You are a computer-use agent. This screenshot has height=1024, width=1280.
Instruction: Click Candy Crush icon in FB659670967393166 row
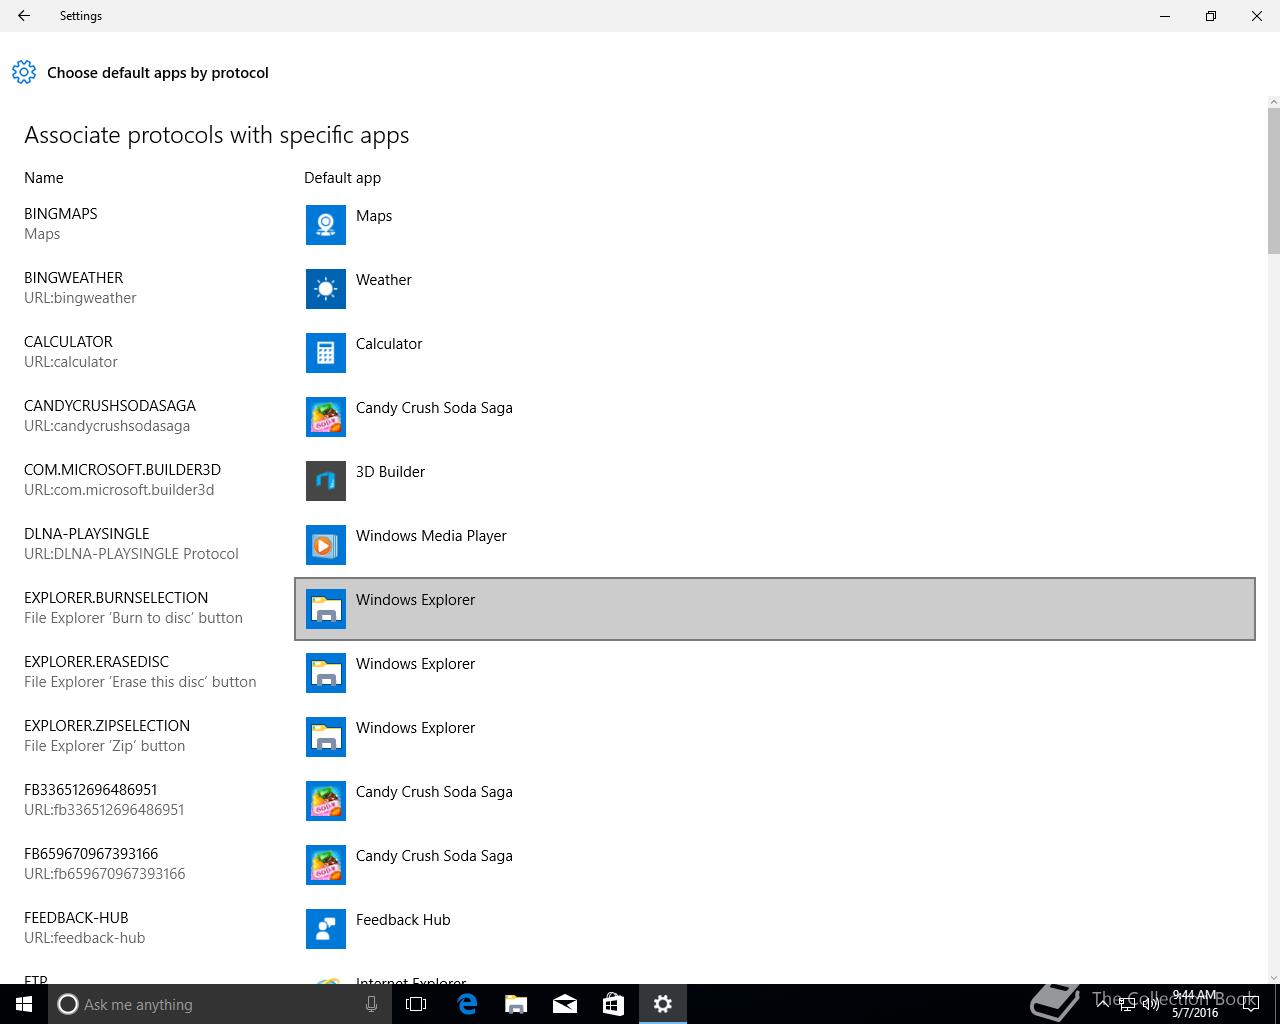pyautogui.click(x=326, y=865)
